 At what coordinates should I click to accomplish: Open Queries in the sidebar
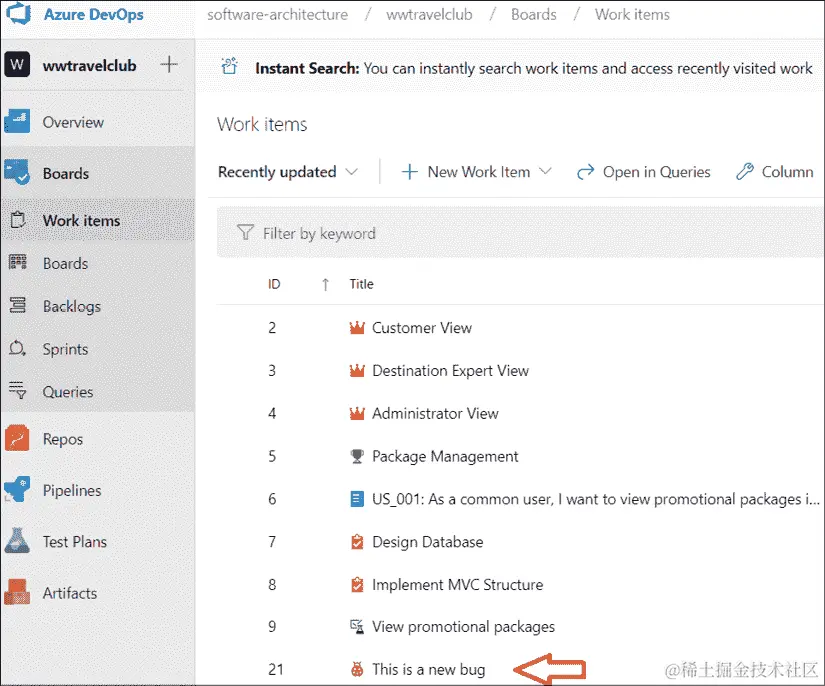(x=68, y=392)
